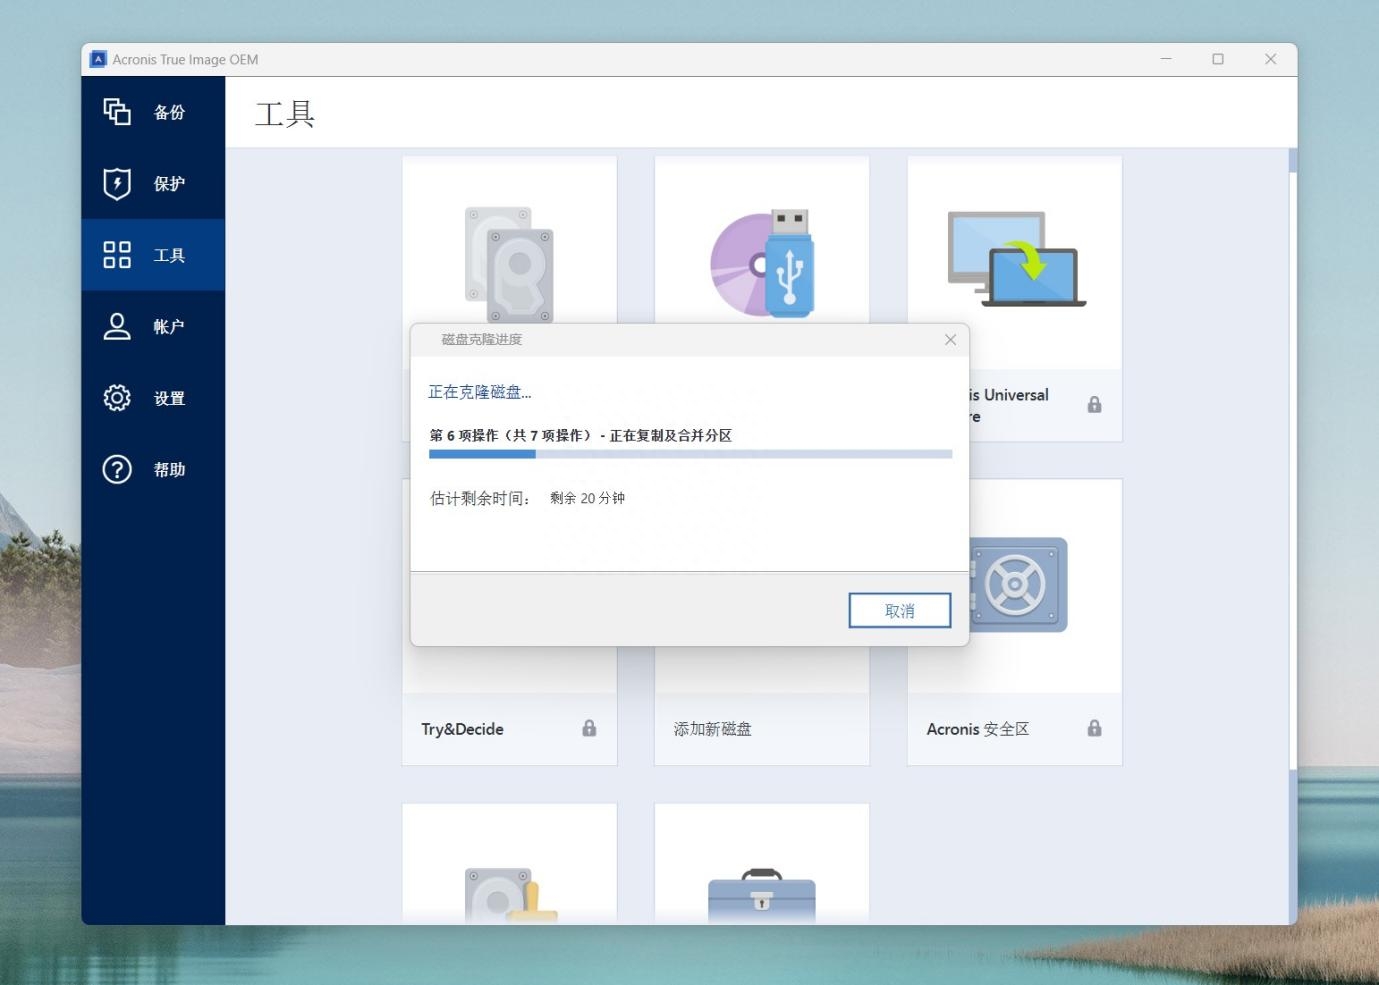Click the question mark help icon
Viewport: 1379px width, 985px height.
[117, 469]
